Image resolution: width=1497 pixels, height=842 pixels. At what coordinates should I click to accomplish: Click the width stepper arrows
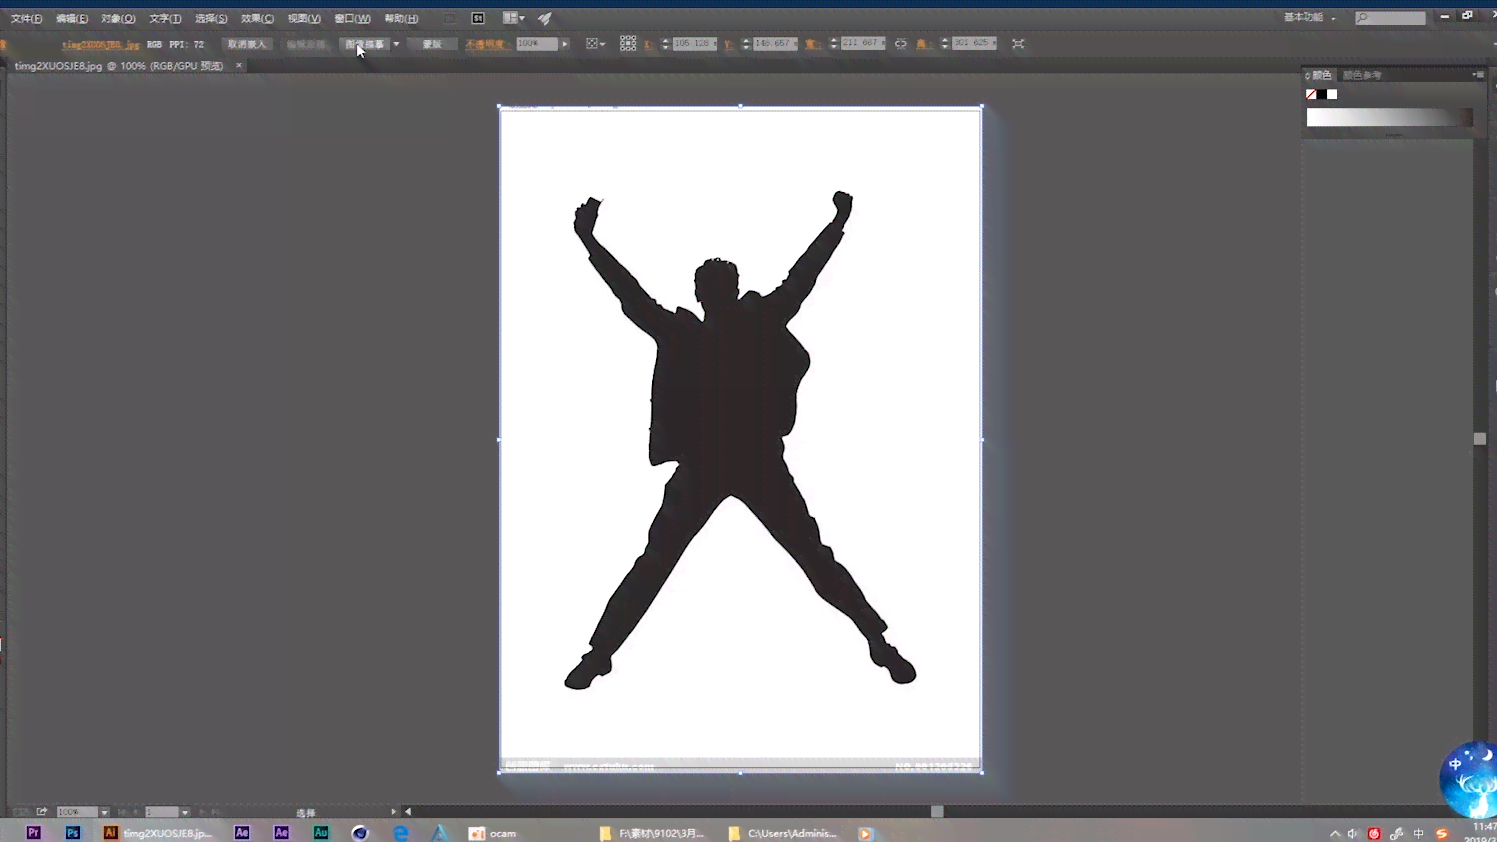coord(834,44)
